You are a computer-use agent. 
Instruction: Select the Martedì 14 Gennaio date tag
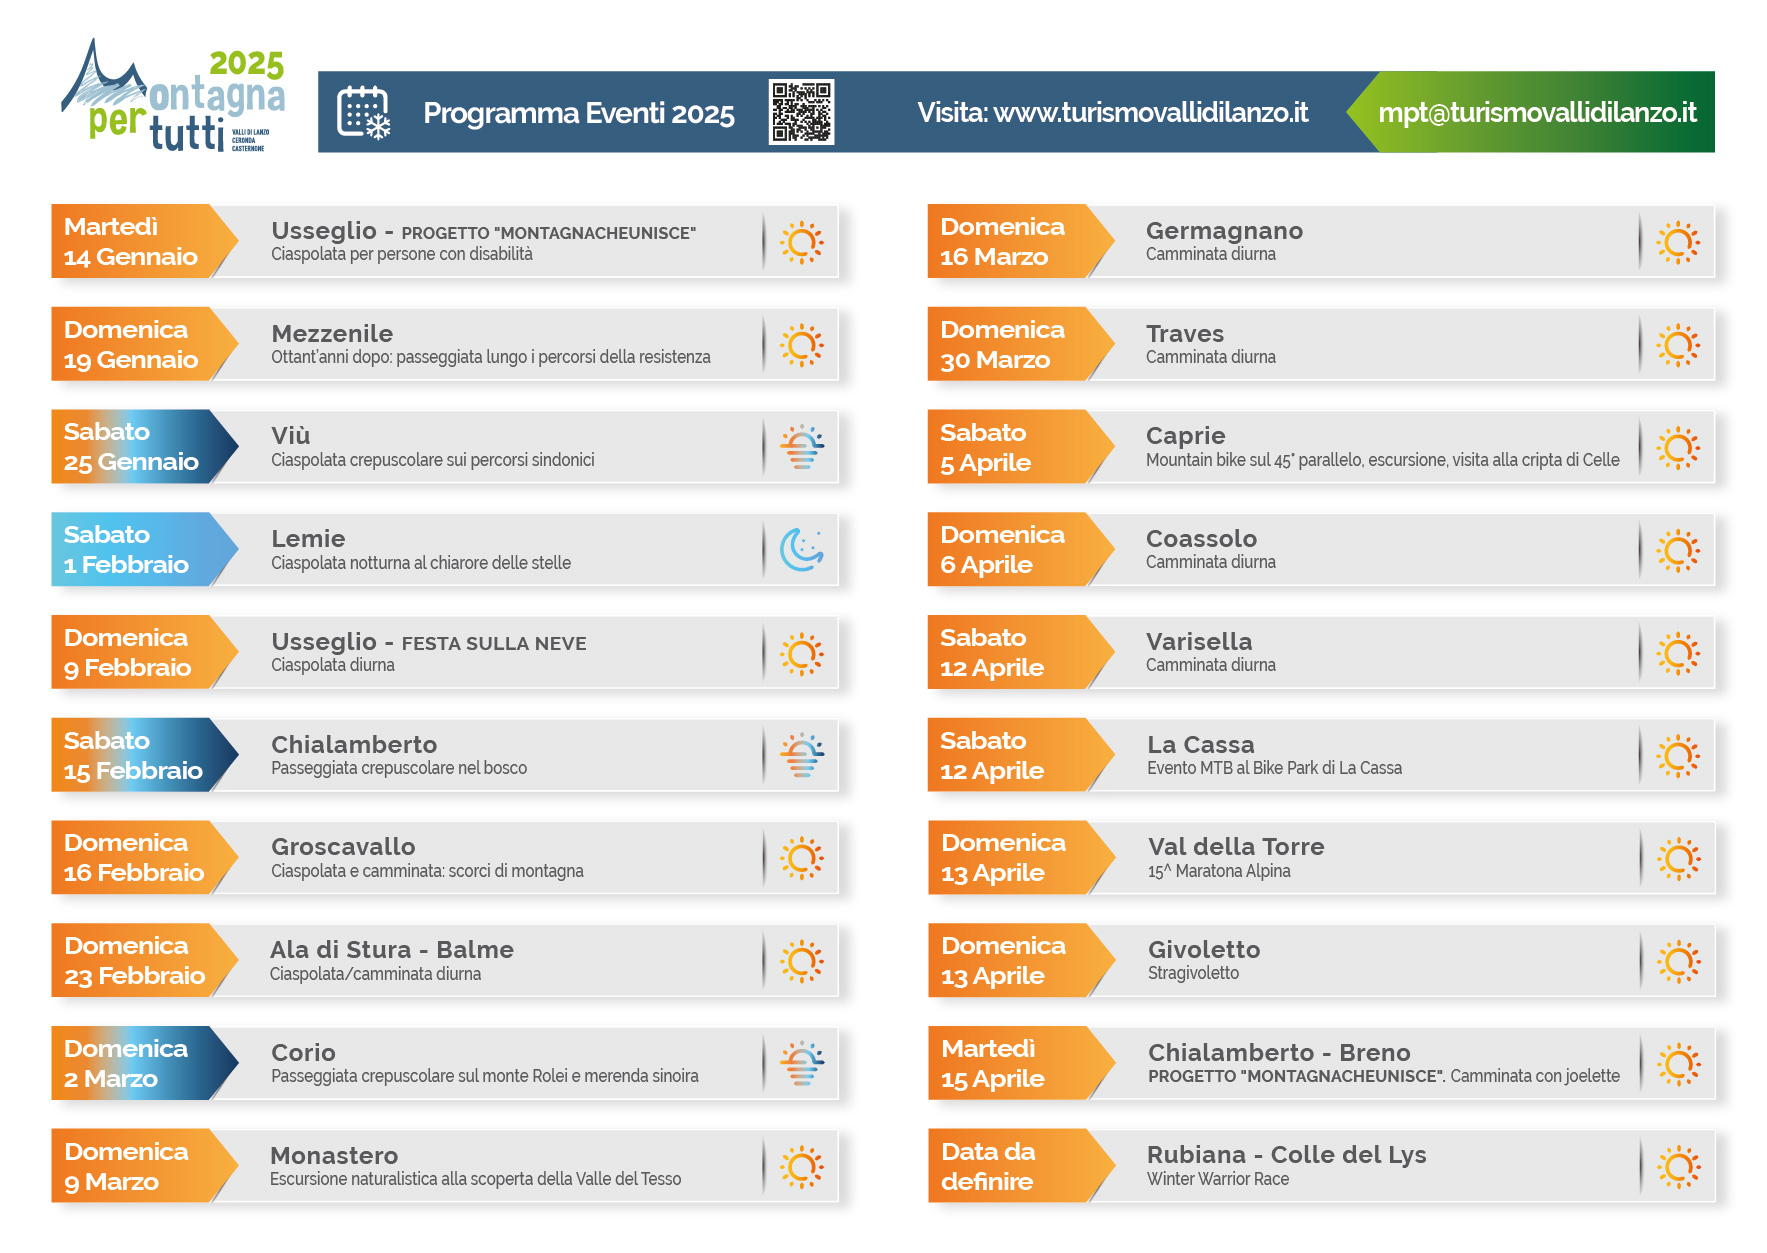point(132,242)
